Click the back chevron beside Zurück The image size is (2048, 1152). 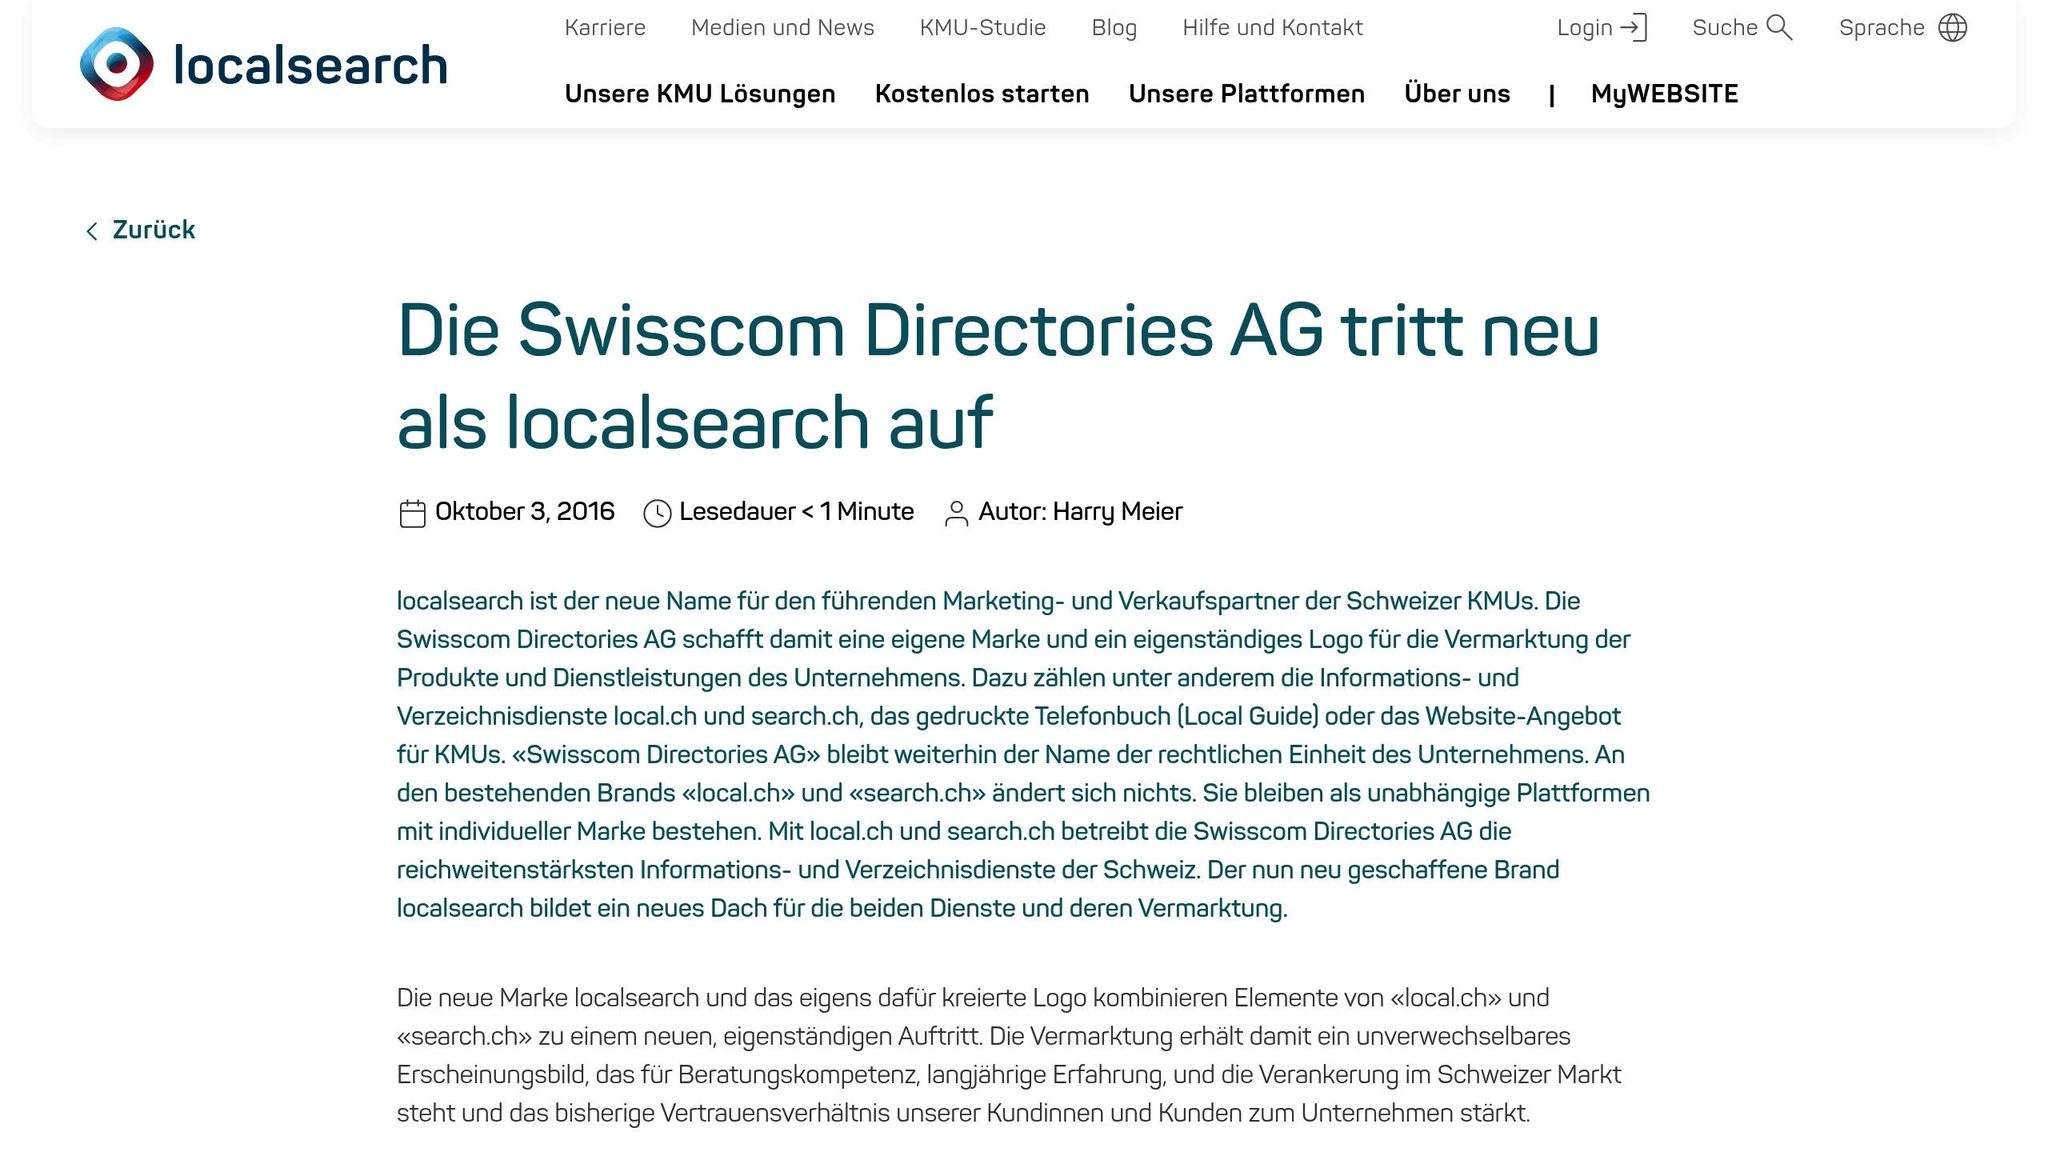[x=92, y=230]
